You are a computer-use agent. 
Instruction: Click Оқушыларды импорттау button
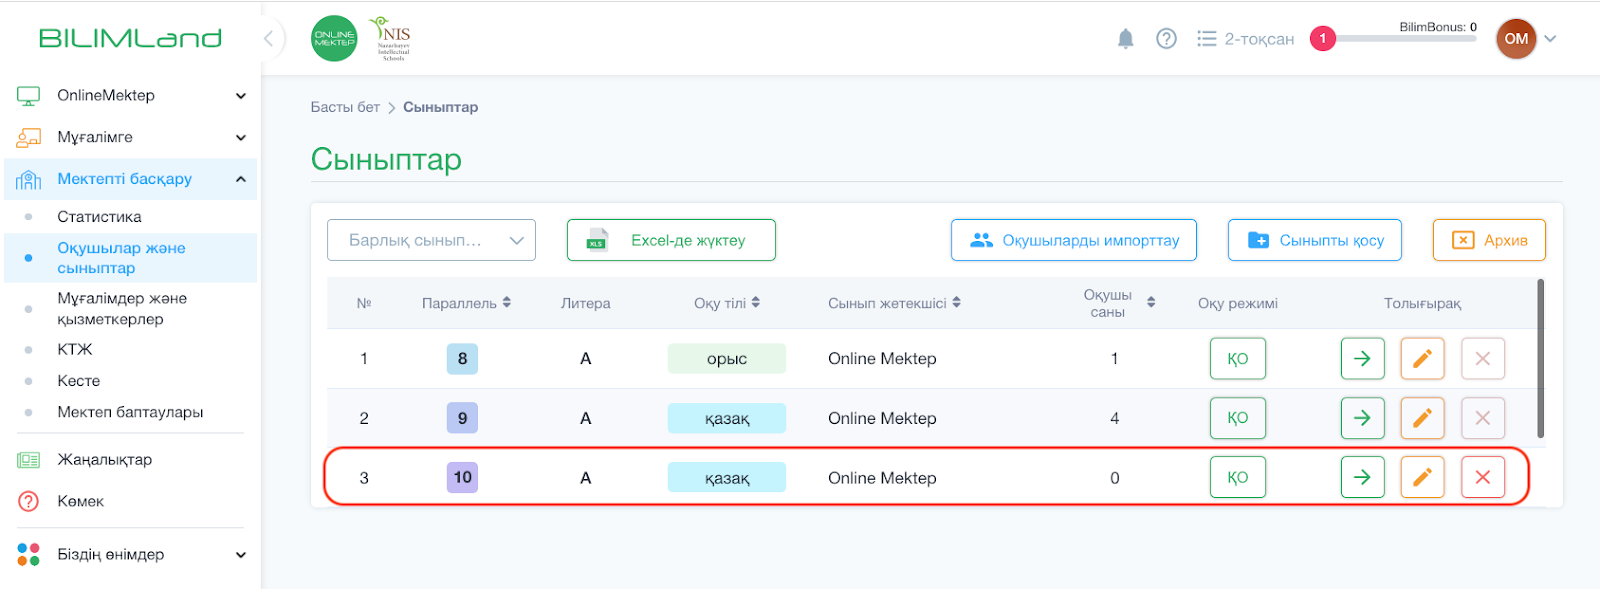pyautogui.click(x=1074, y=240)
